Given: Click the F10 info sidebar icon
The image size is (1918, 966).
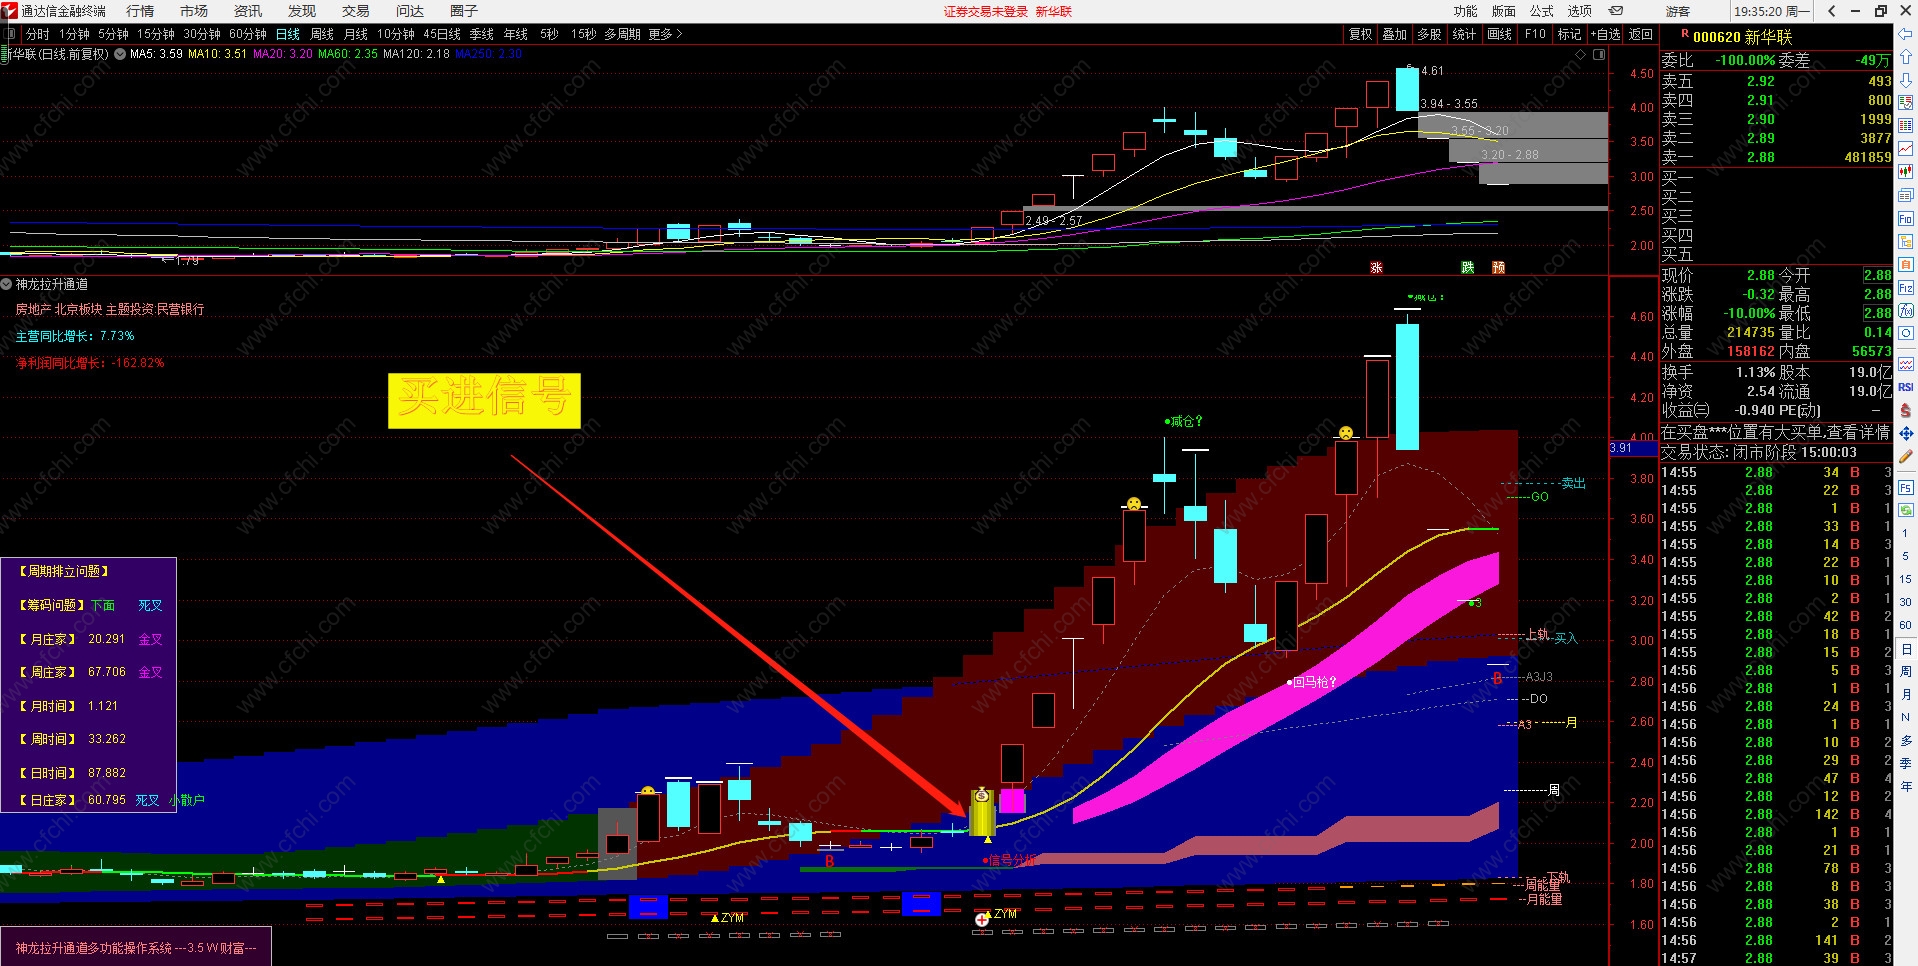Looking at the screenshot, I should (1906, 219).
